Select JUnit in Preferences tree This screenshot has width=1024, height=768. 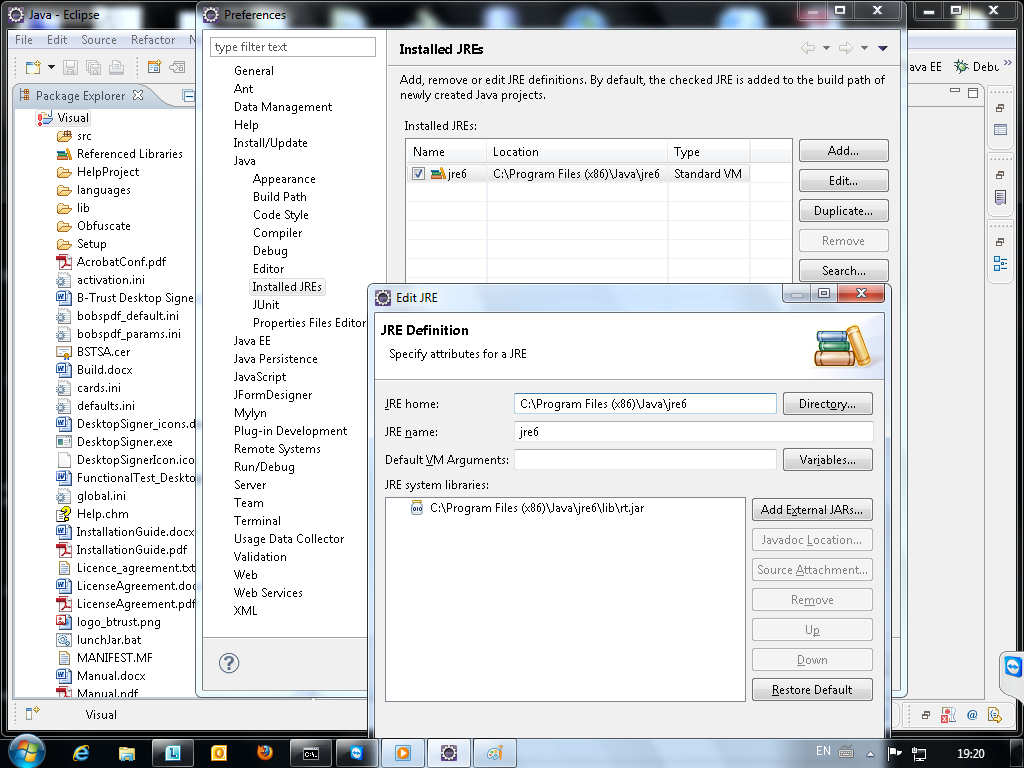266,305
